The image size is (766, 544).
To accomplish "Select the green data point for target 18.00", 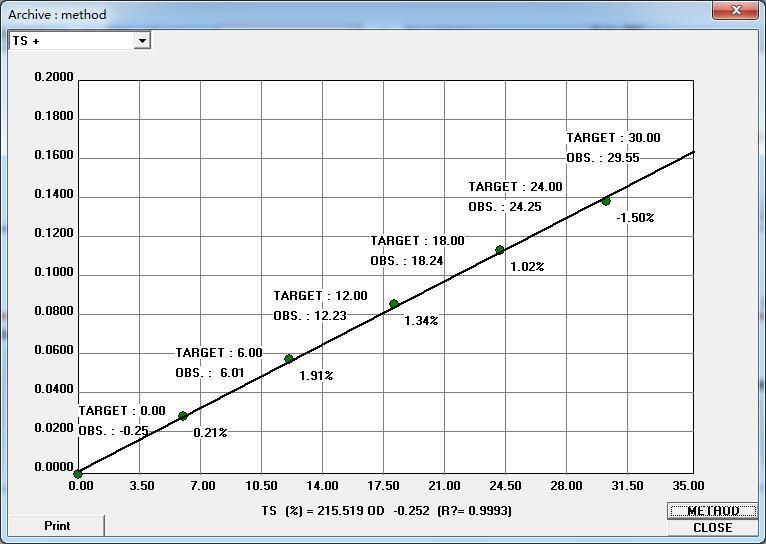I will click(394, 304).
